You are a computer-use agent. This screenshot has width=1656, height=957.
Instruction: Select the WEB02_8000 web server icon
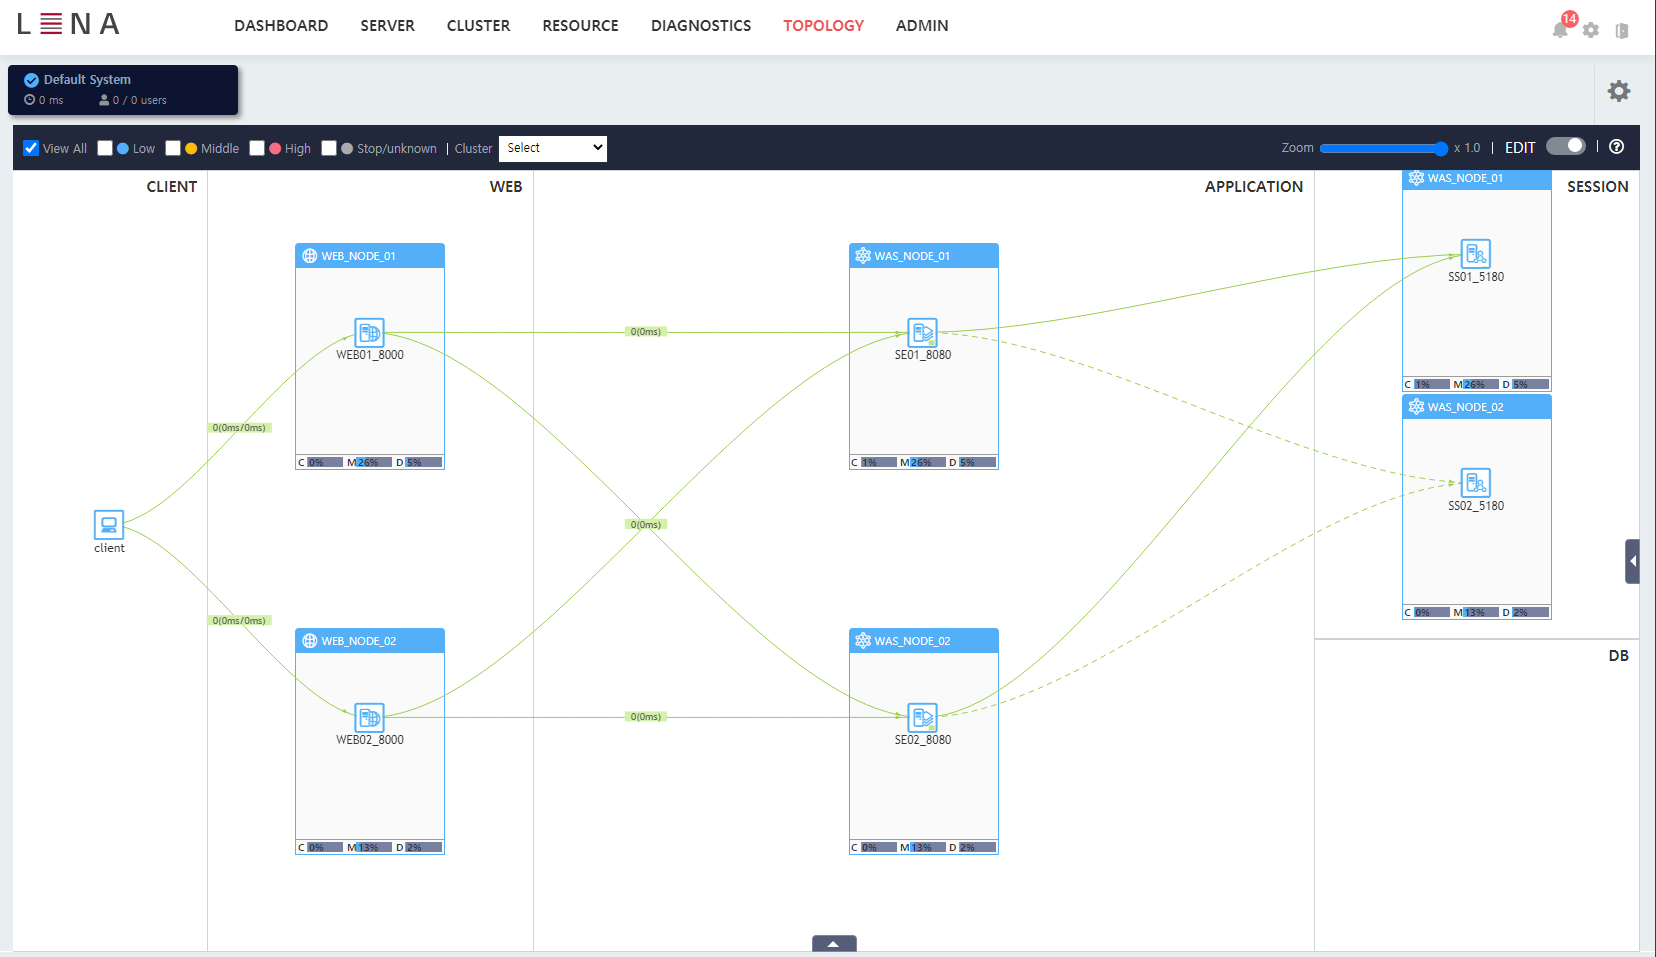point(369,717)
